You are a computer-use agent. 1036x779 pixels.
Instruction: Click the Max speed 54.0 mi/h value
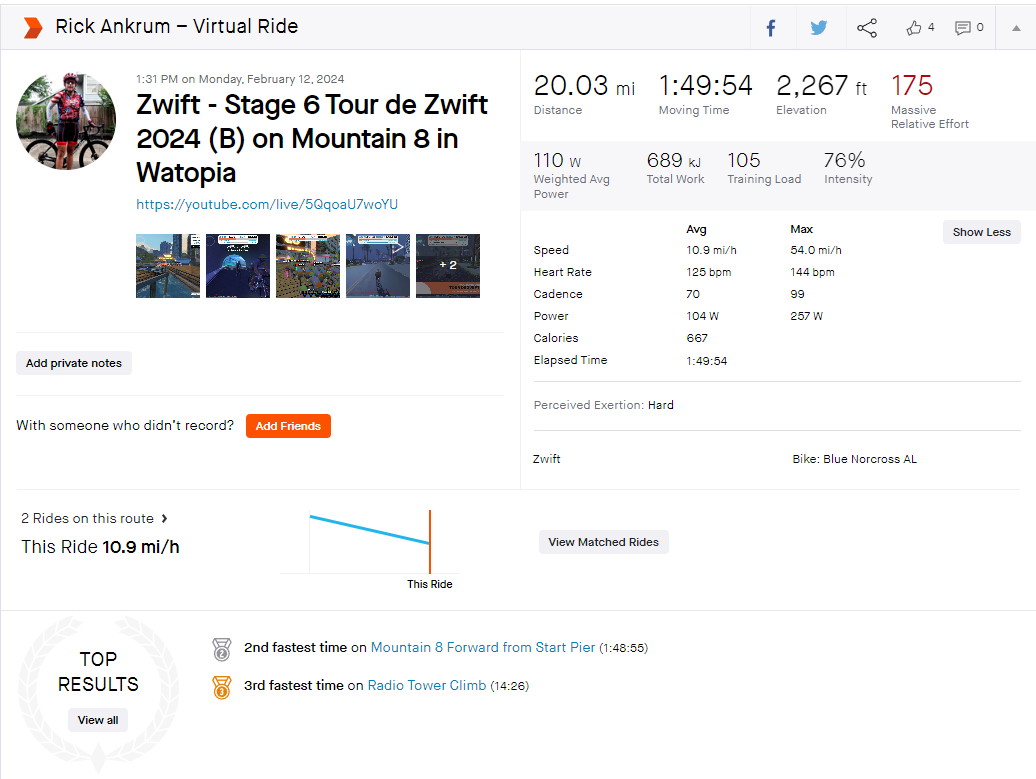point(816,250)
